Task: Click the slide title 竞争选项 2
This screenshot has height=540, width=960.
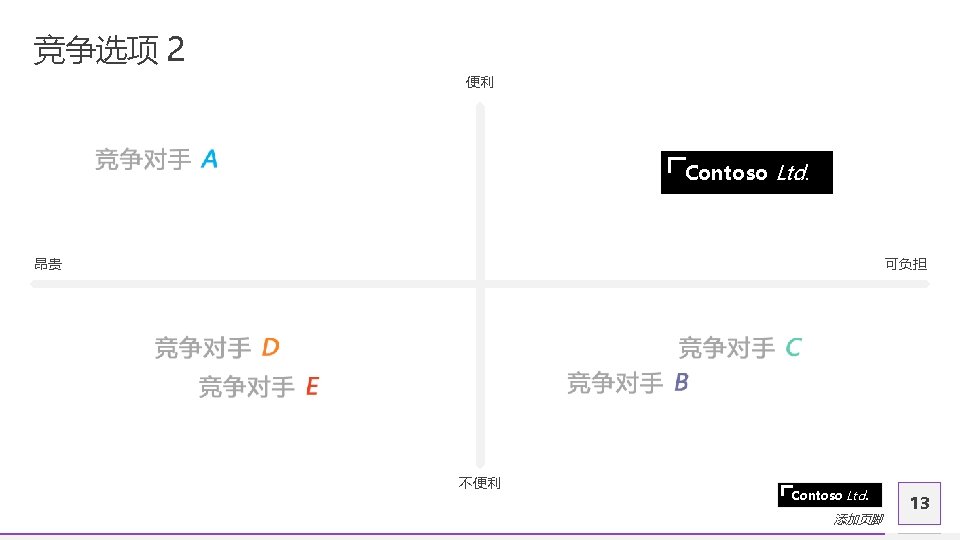Action: [108, 49]
